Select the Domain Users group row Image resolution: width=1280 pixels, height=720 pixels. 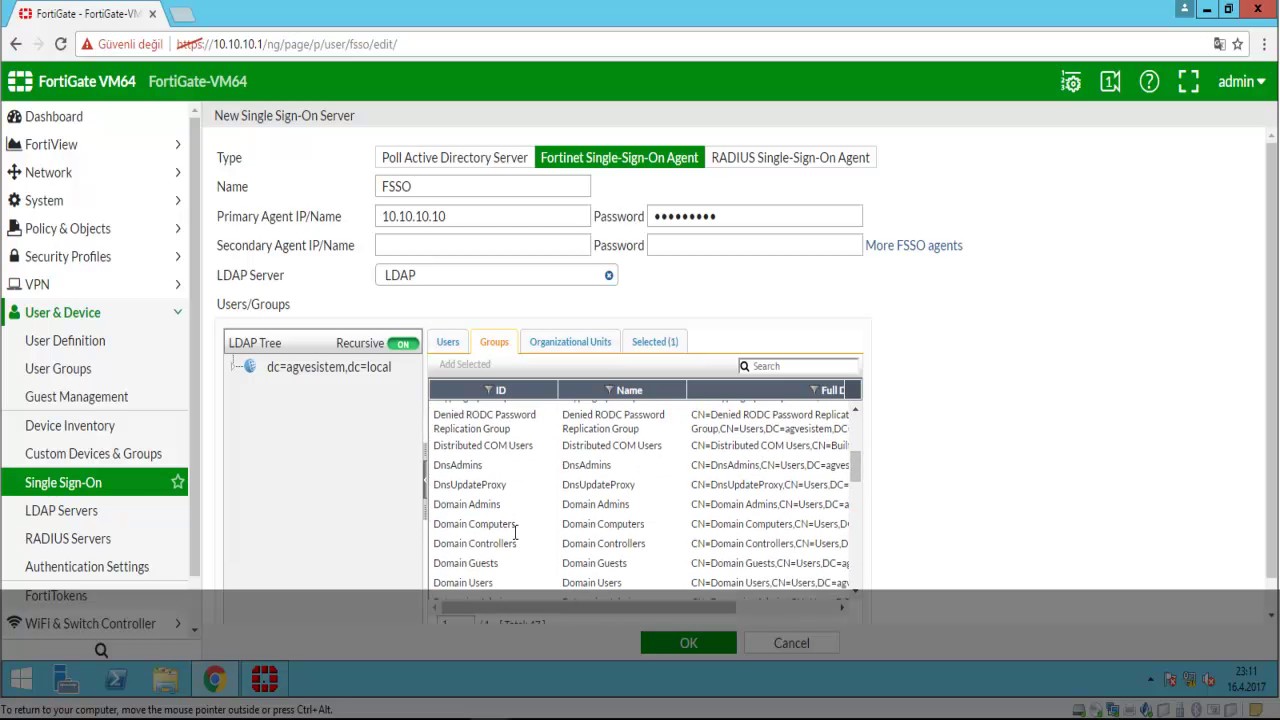[641, 582]
